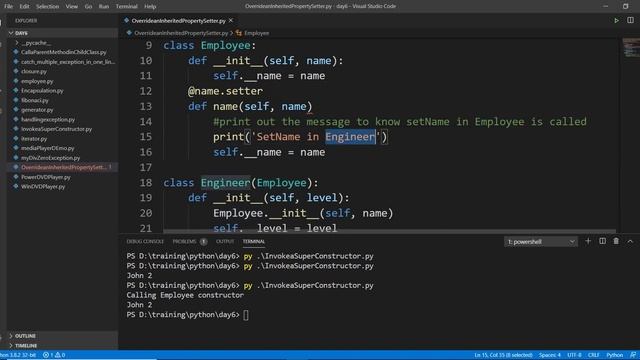Split the terminal panel
Image resolution: width=640 pixels, height=360 pixels.
click(602, 241)
